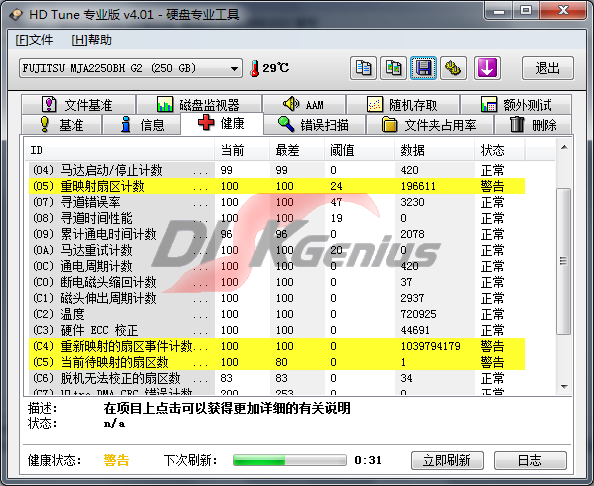The width and height of the screenshot is (594, 486).
Task: Click the 日志 button
Action: (530, 460)
